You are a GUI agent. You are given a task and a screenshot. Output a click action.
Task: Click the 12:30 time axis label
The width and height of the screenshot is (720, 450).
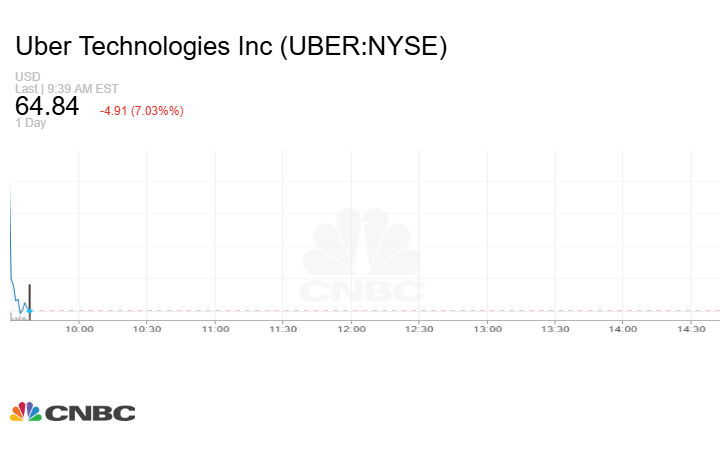(419, 328)
